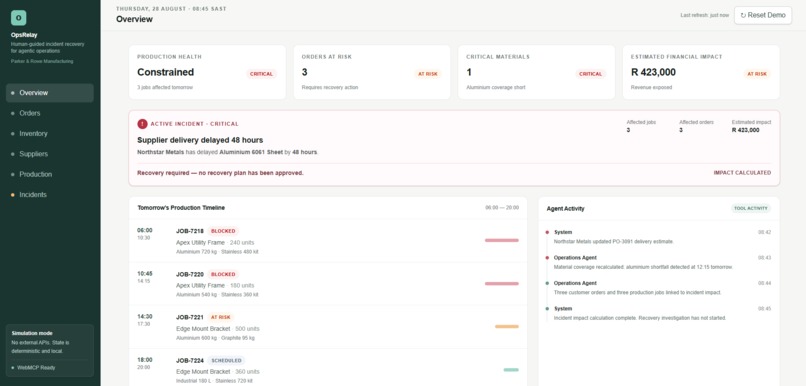The width and height of the screenshot is (806, 386).
Task: Select the JOB-7218 timeline row
Action: (328, 241)
